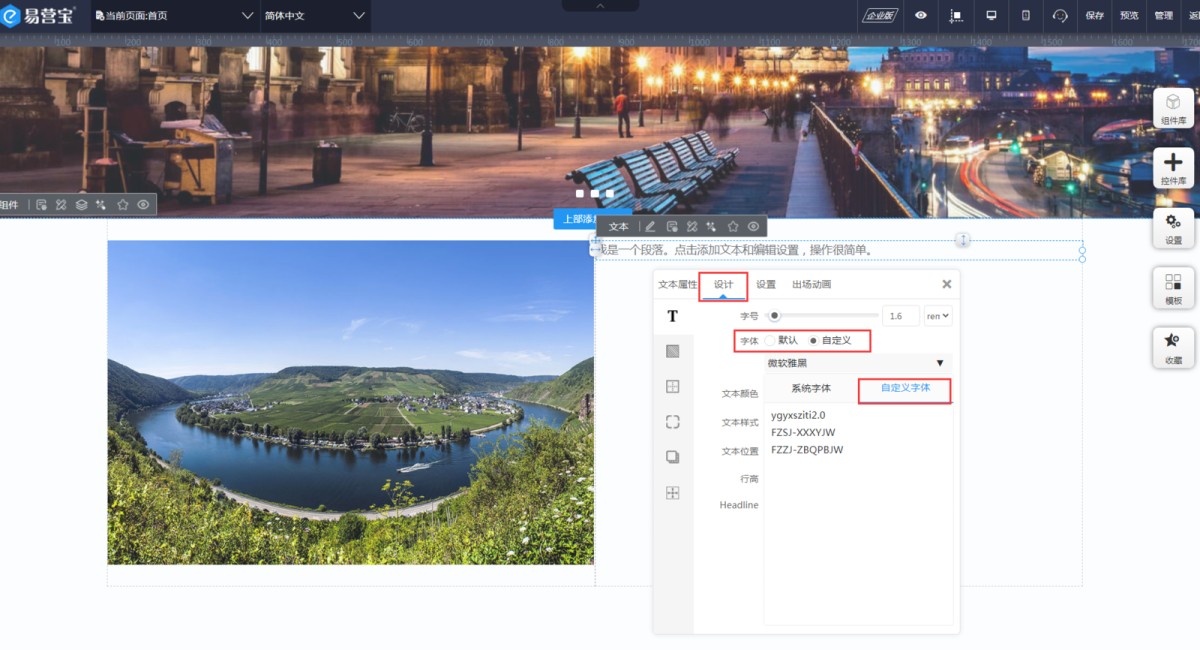Open the 简体中文 language dropdown

[x=315, y=16]
